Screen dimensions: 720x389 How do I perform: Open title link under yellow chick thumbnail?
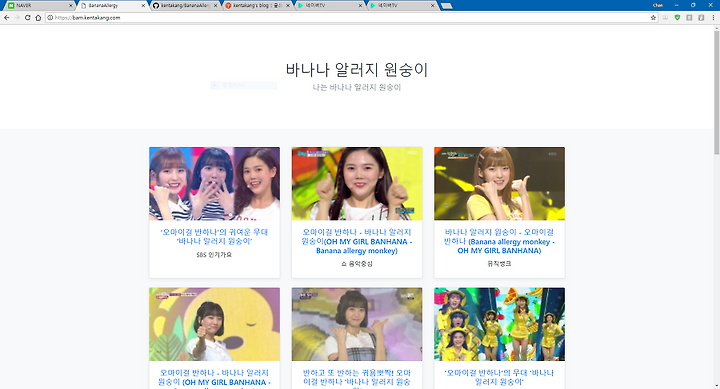click(214, 378)
